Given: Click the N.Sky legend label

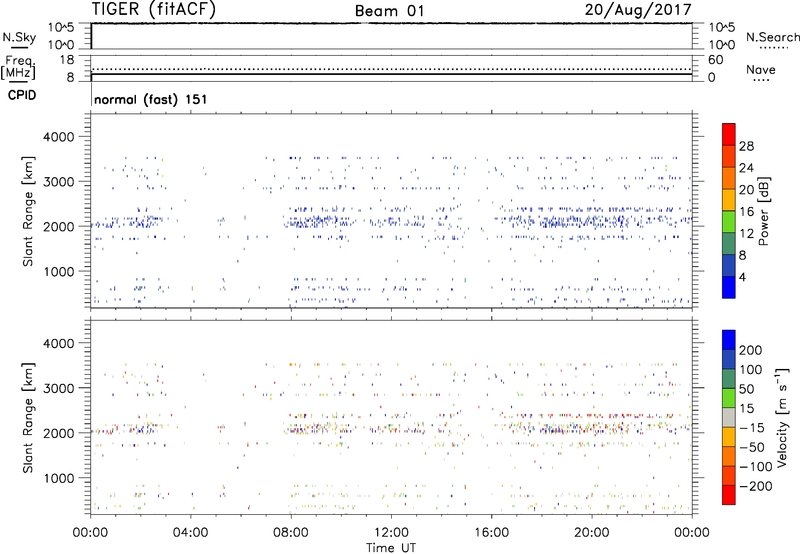Looking at the screenshot, I should tap(19, 37).
